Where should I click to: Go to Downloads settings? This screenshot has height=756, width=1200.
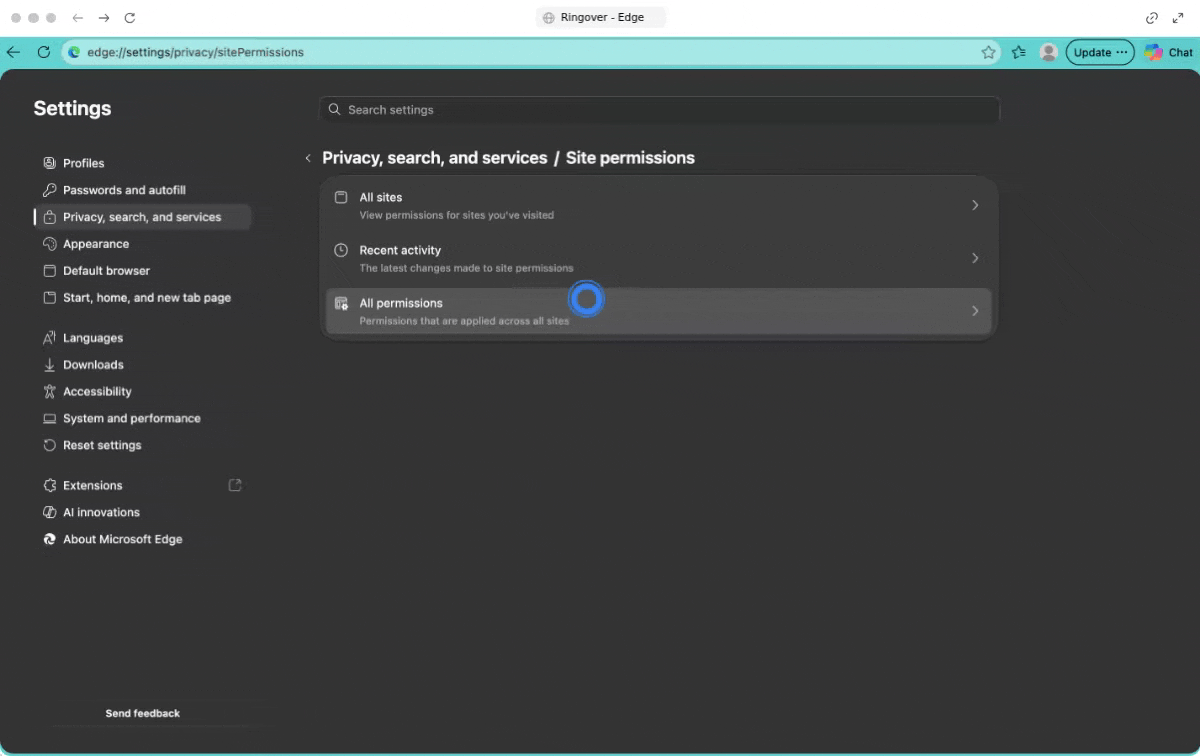click(x=93, y=365)
